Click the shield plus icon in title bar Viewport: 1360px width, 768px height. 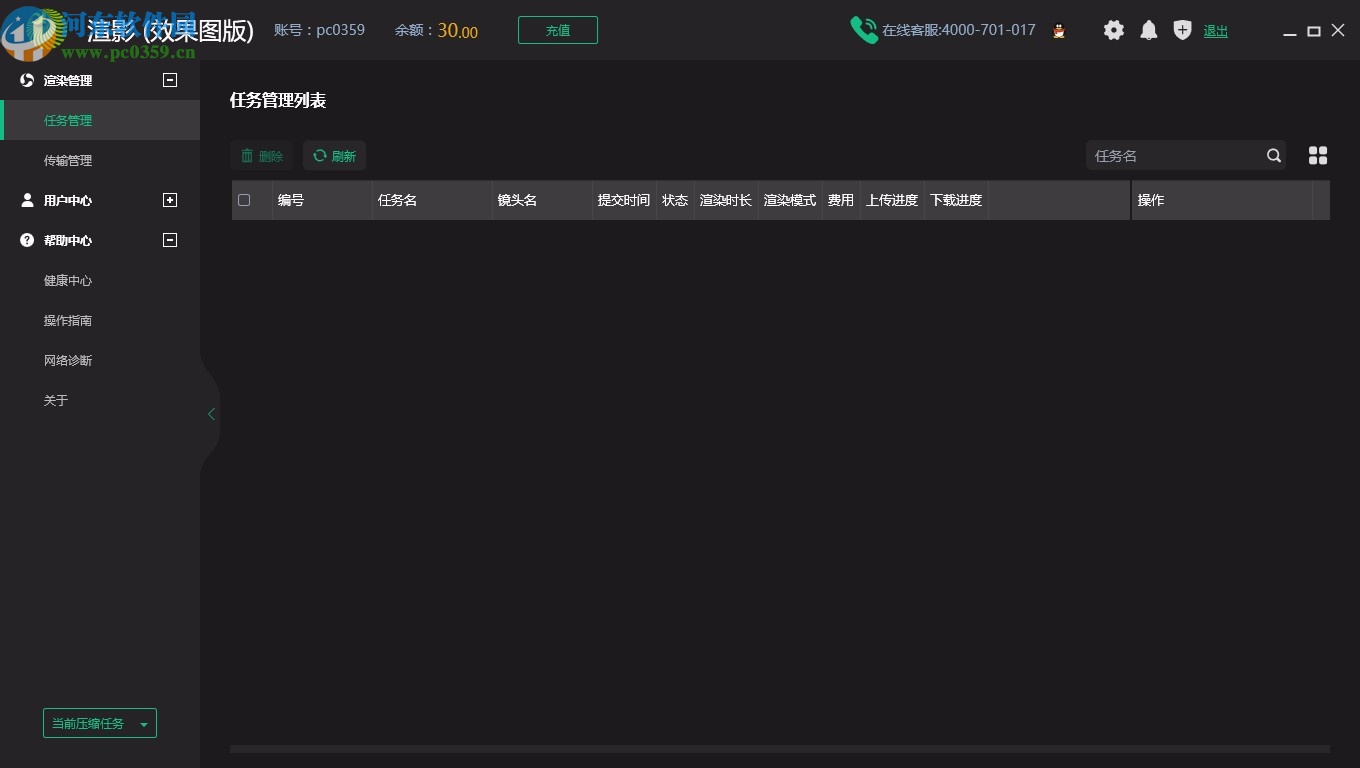pos(1182,30)
